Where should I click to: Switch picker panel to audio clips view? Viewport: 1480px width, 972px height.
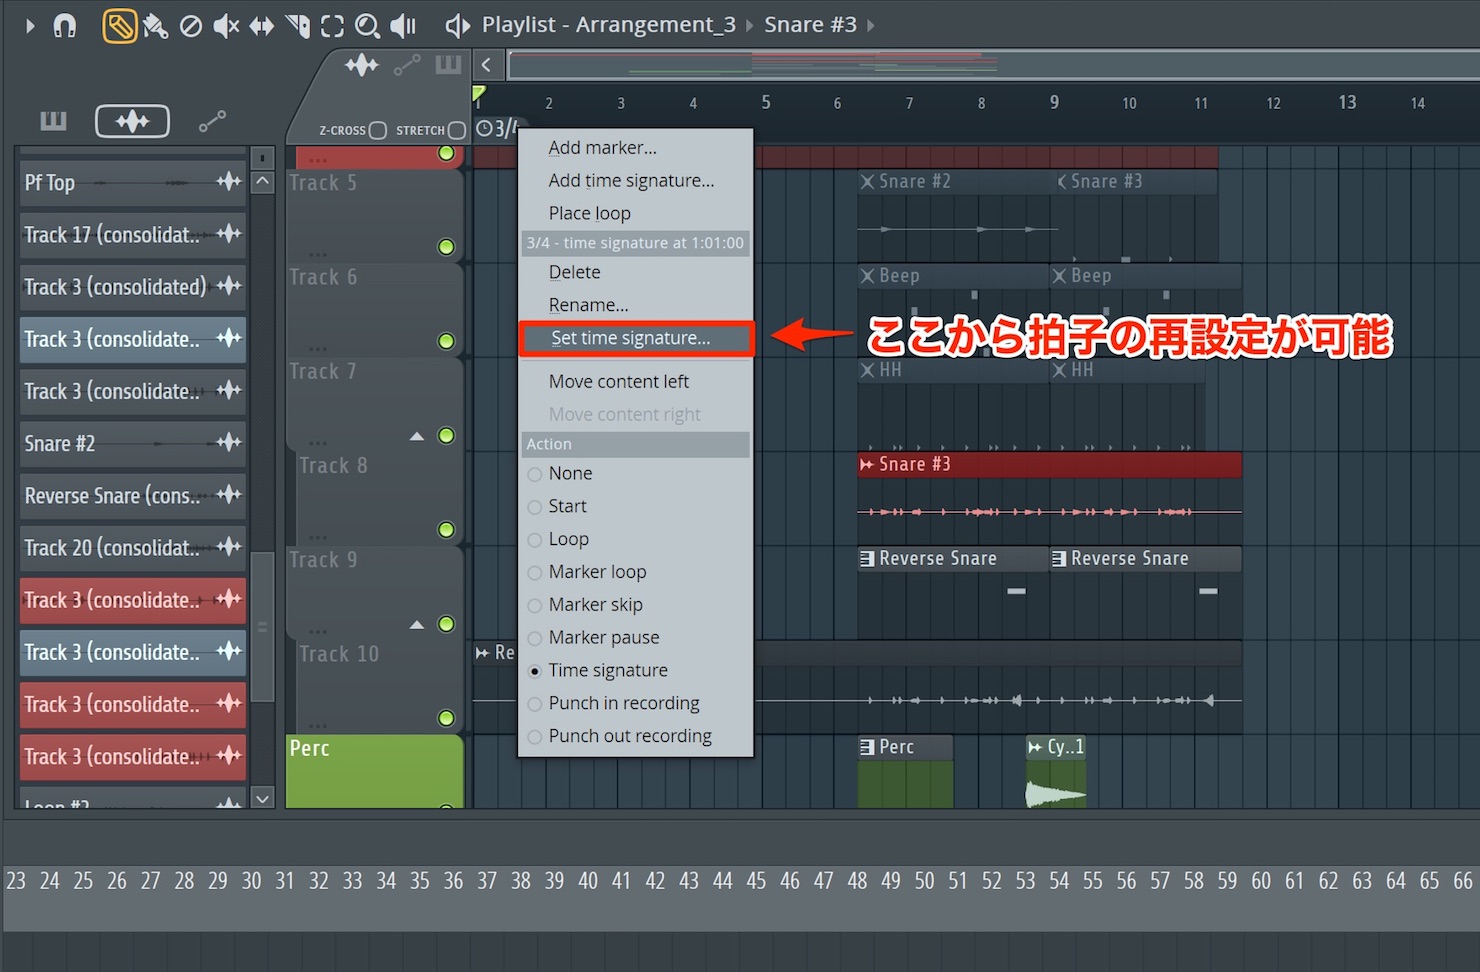[132, 122]
